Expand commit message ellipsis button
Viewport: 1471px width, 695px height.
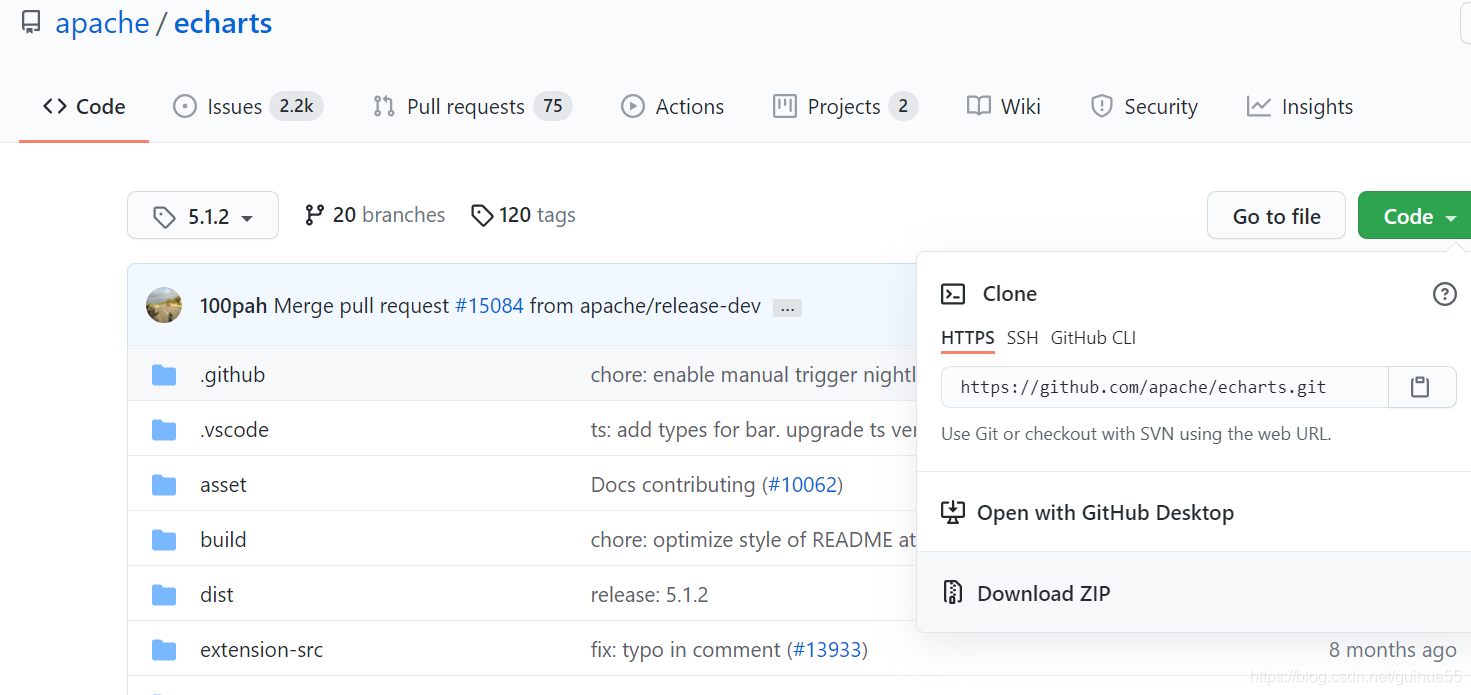point(788,307)
